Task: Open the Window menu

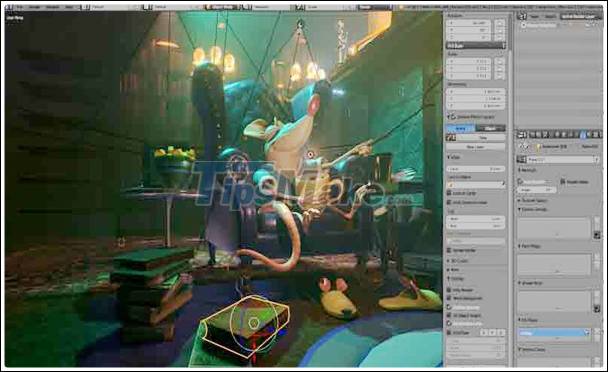Action: [x=53, y=7]
